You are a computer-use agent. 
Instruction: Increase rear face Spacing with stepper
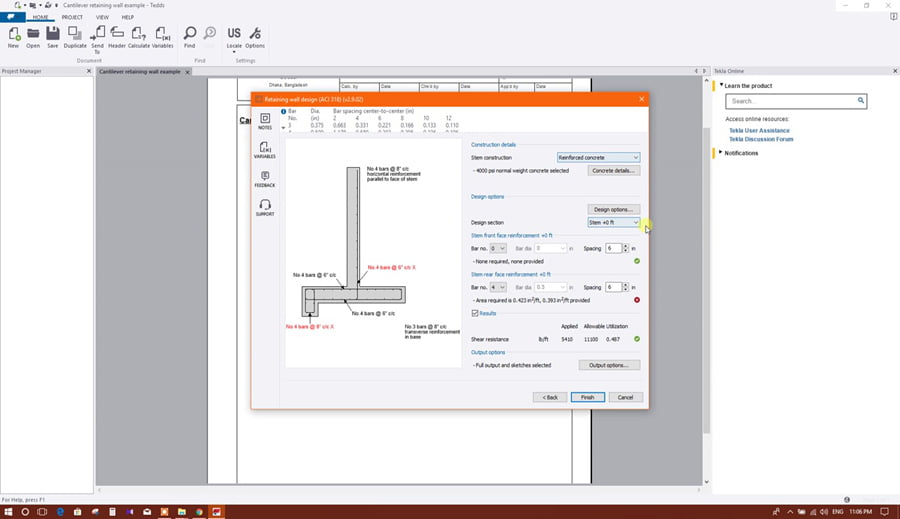(626, 285)
